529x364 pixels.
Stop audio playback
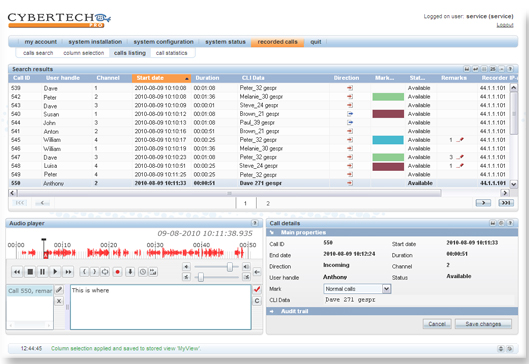30,272
